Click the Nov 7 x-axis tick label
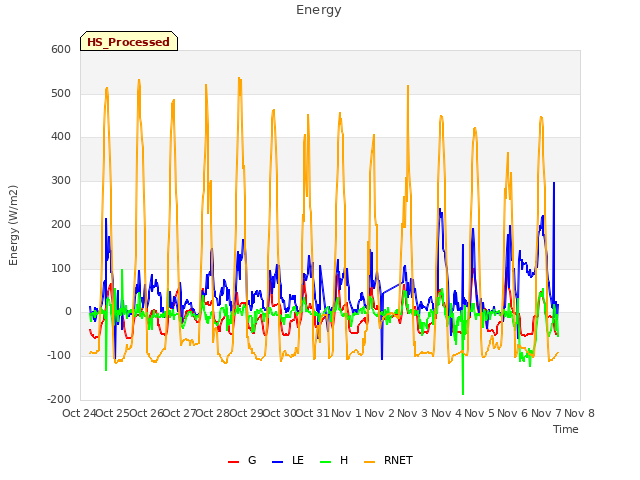The width and height of the screenshot is (640, 480). coord(547,413)
